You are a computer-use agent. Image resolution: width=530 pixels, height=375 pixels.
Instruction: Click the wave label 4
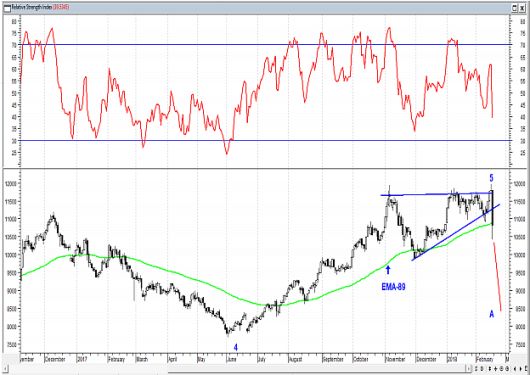click(x=236, y=347)
